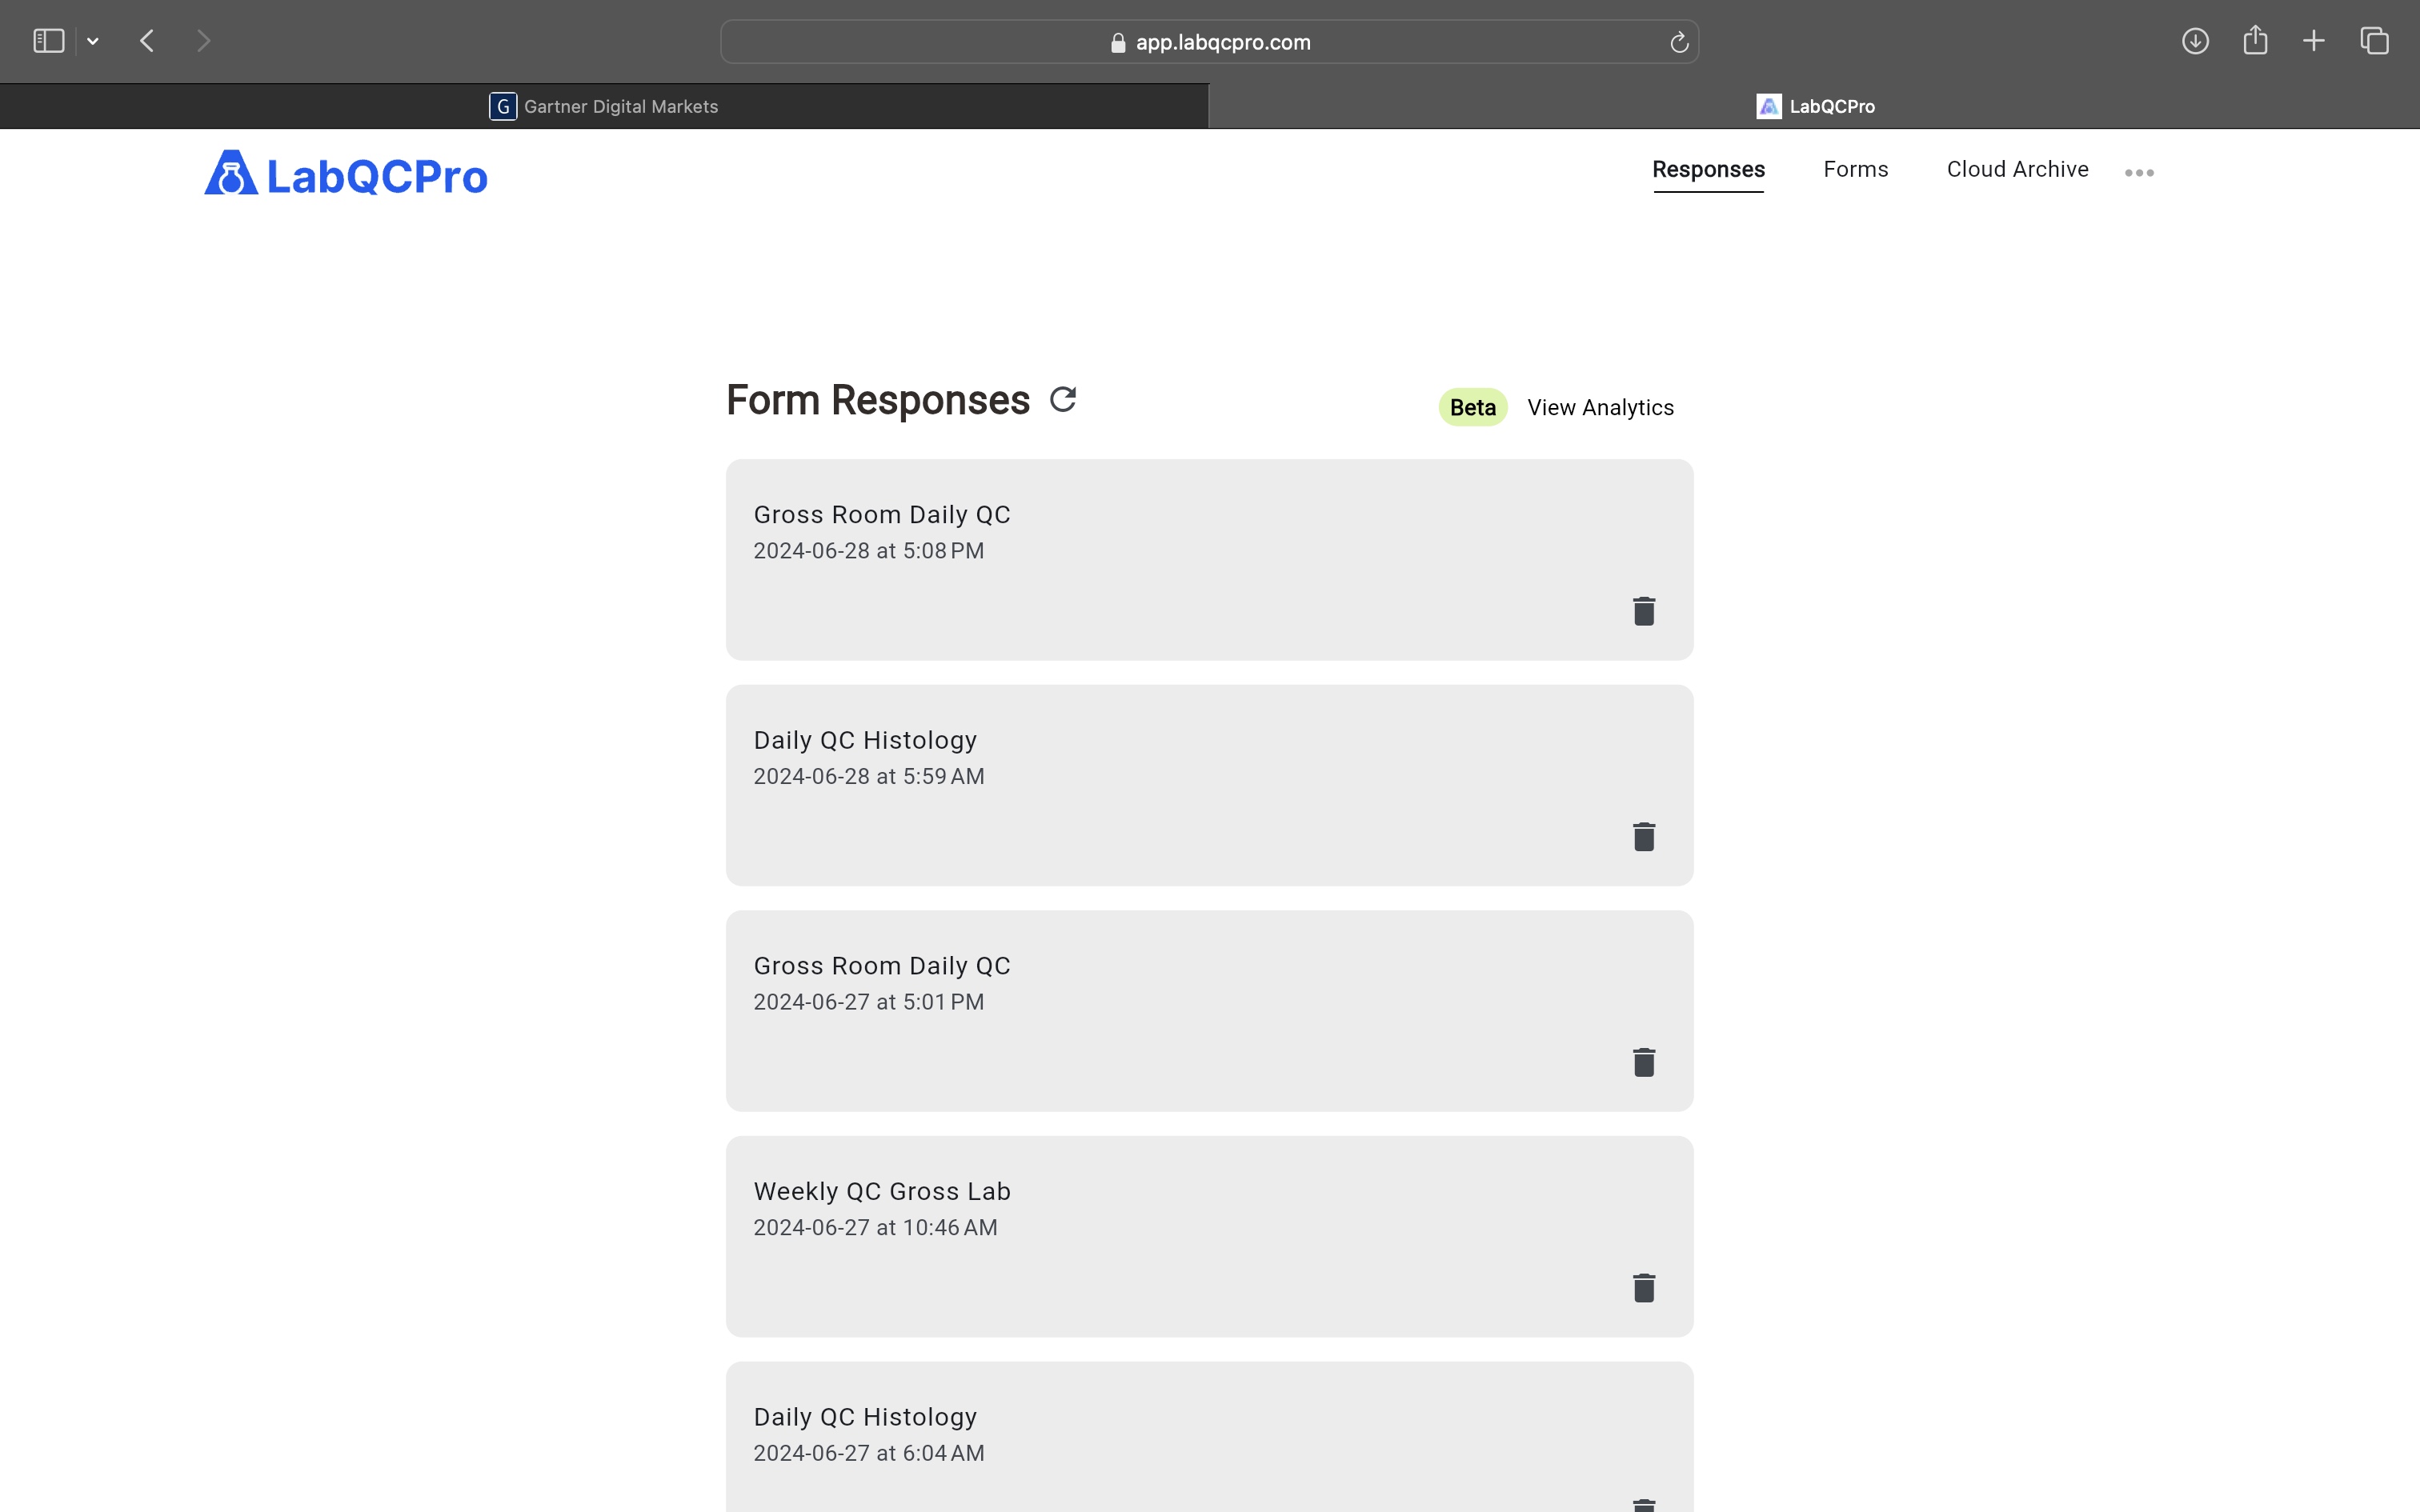
Task: Click the Safari share icon
Action: tap(2254, 41)
